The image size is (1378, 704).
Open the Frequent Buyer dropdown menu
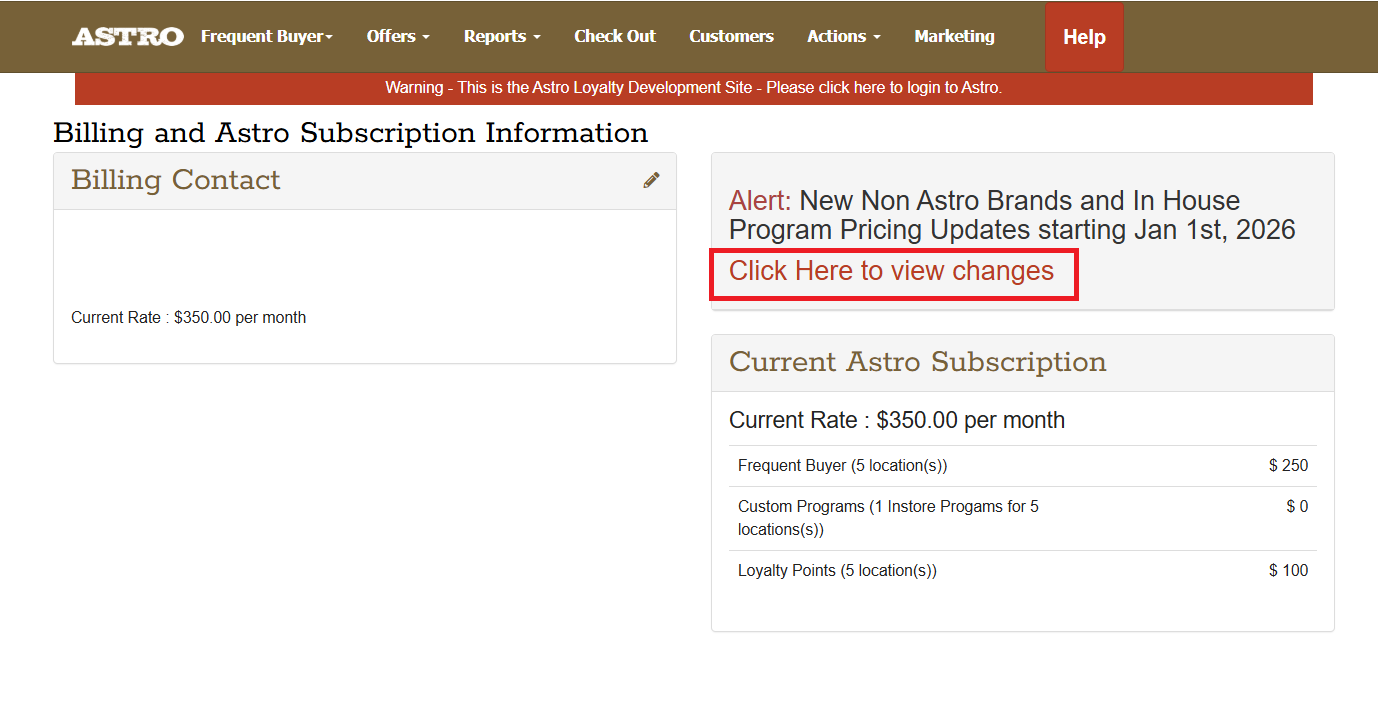point(266,37)
